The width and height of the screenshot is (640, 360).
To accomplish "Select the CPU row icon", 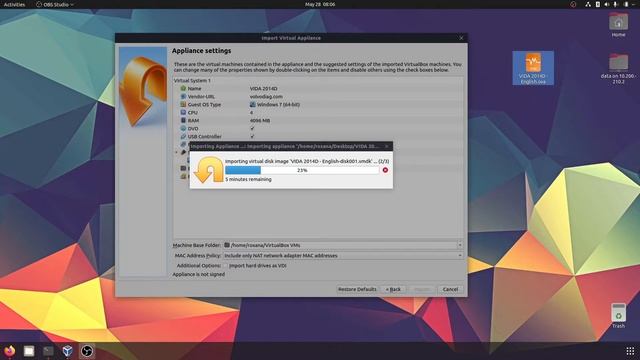I will point(183,112).
